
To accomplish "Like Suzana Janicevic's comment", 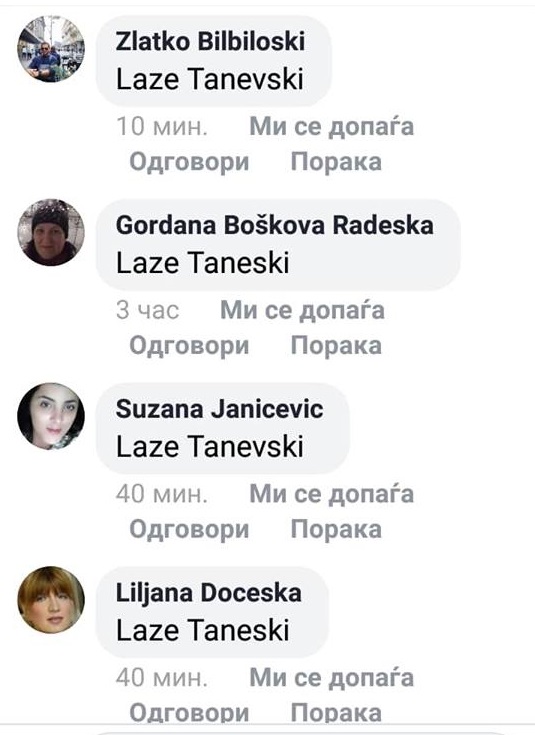I will coord(332,495).
